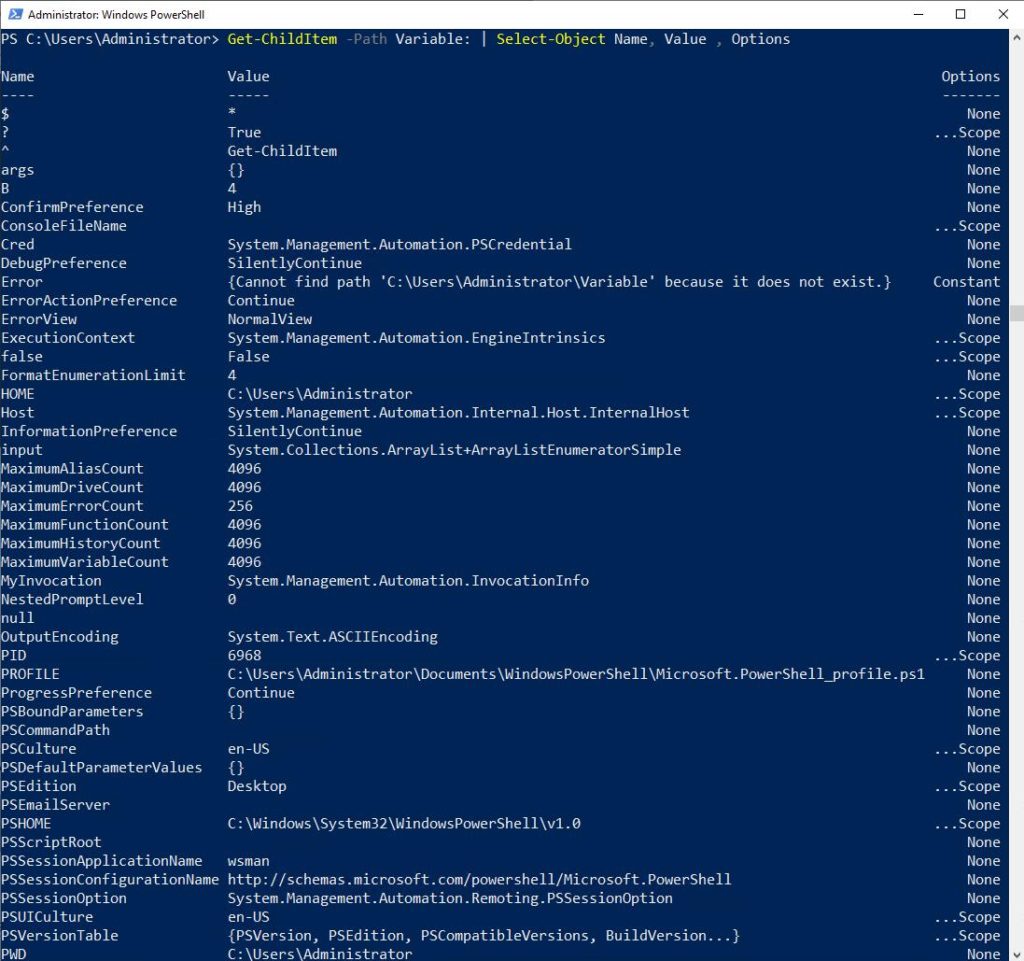Click the "False" value in the false row

pos(248,356)
